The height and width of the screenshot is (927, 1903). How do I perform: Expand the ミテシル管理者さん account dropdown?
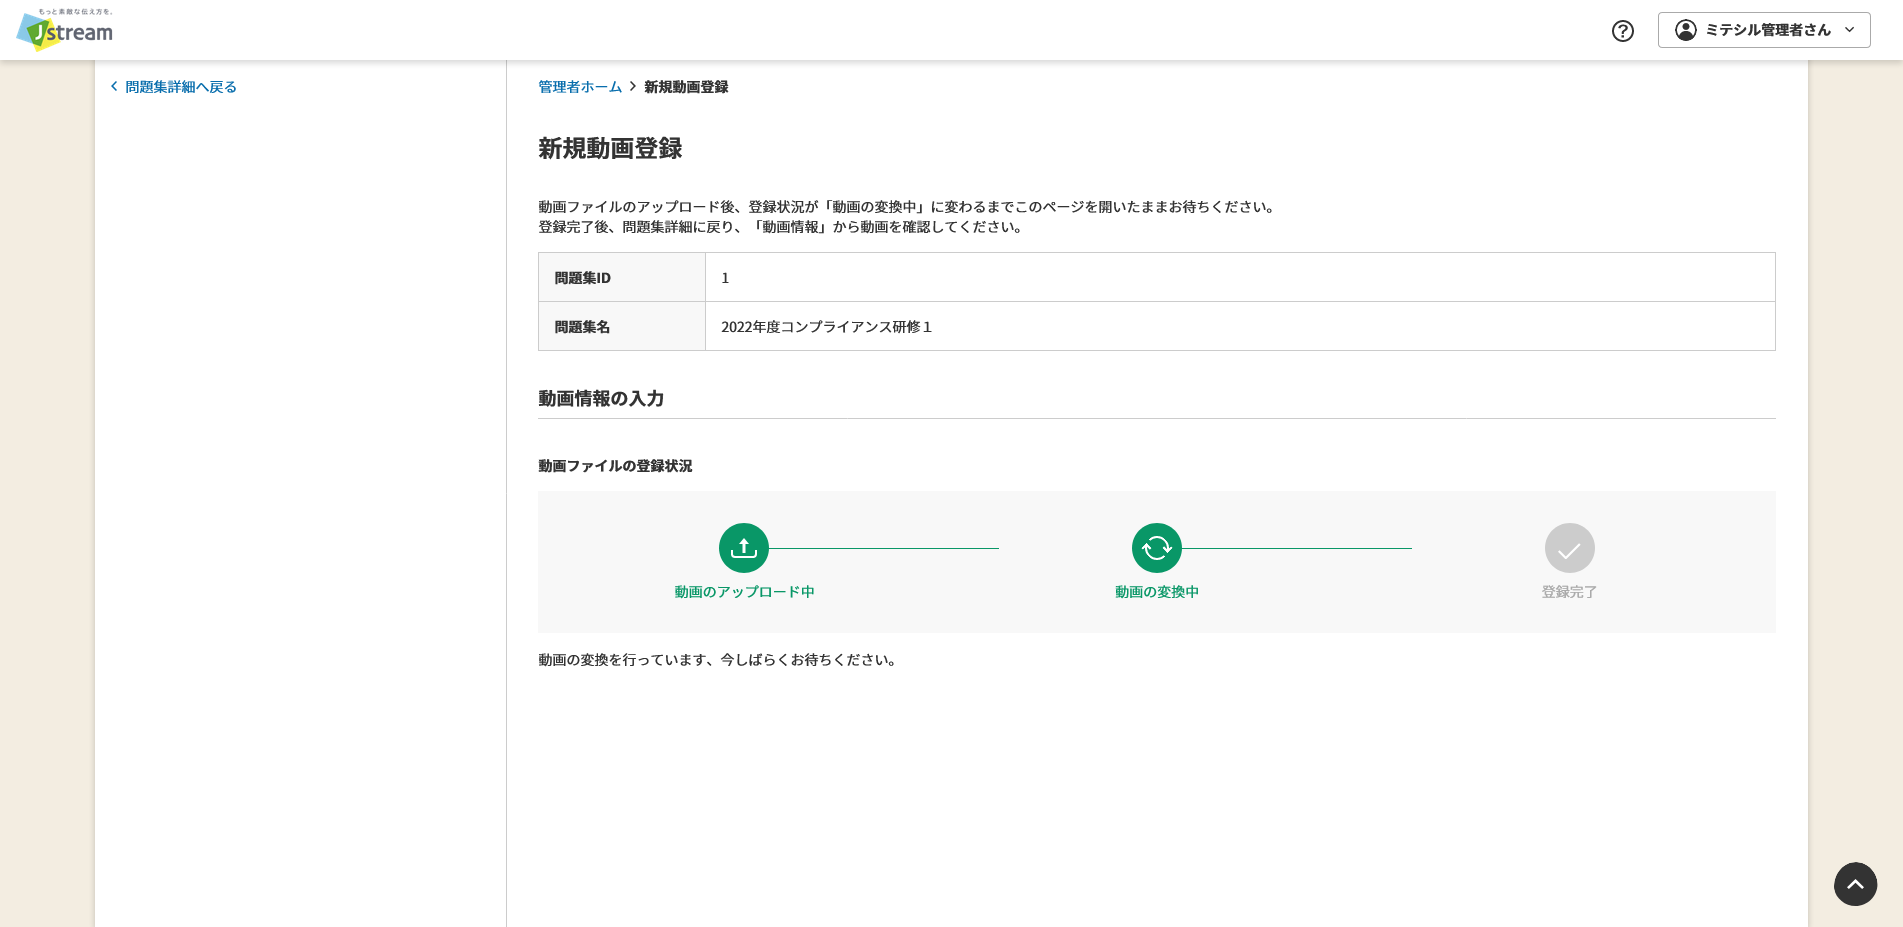(x=1764, y=30)
